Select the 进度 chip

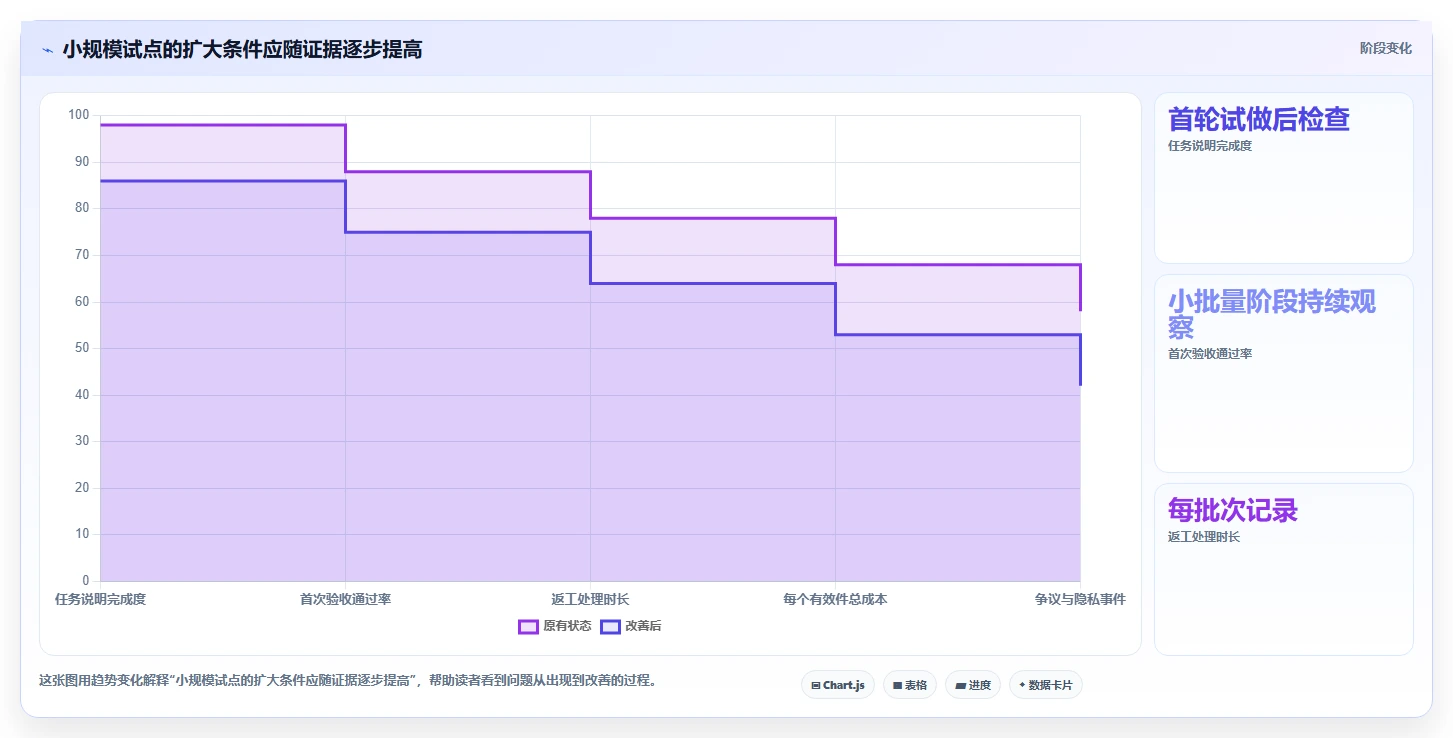click(x=973, y=685)
